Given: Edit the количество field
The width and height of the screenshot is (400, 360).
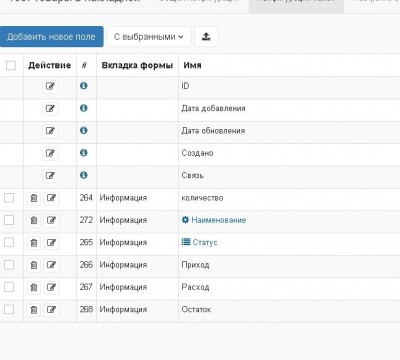Looking at the screenshot, I should click(51, 198).
